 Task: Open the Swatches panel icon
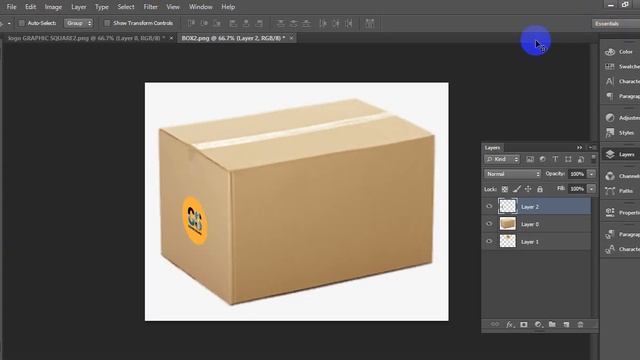[610, 67]
